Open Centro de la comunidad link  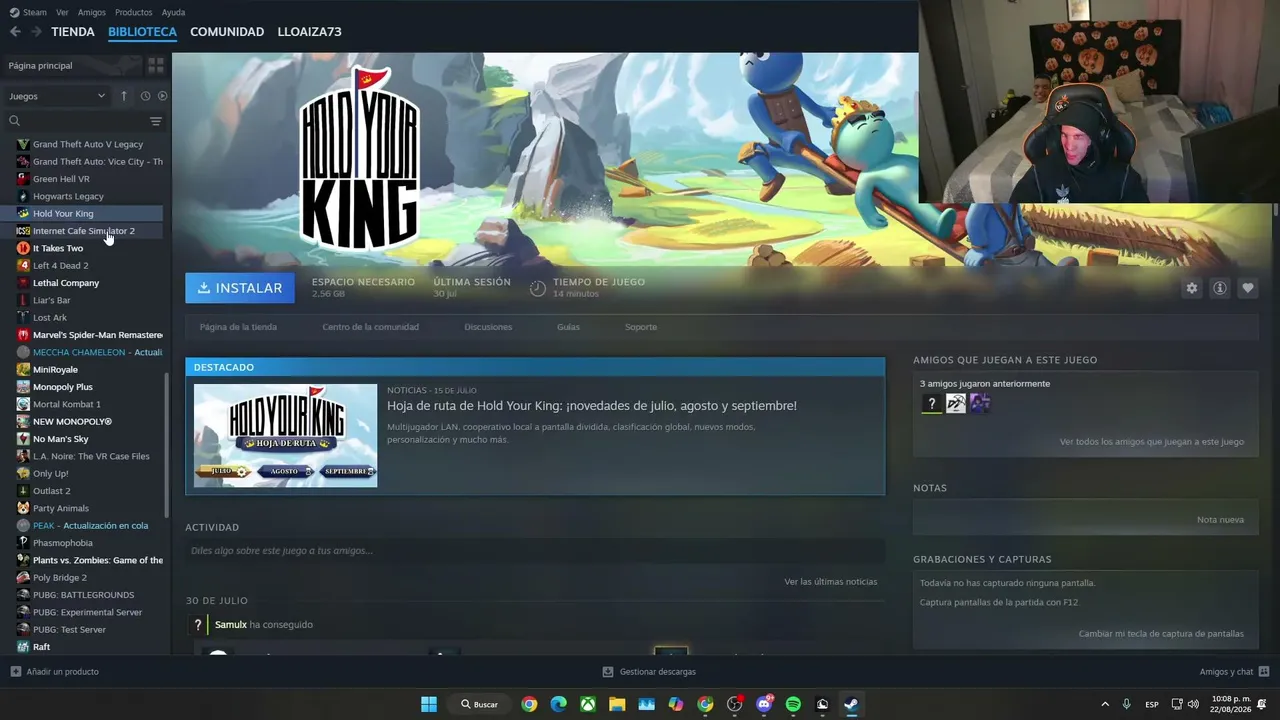(x=370, y=327)
